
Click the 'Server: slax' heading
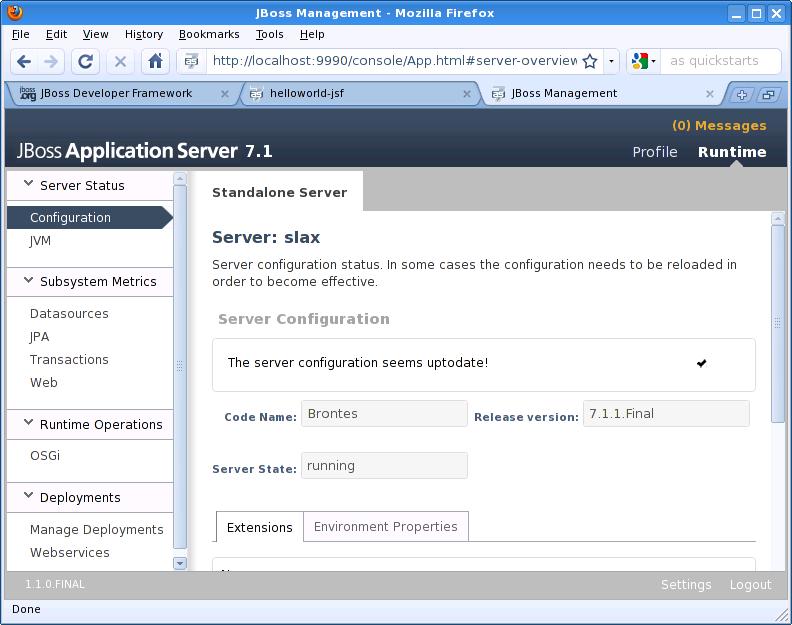pyautogui.click(x=266, y=237)
